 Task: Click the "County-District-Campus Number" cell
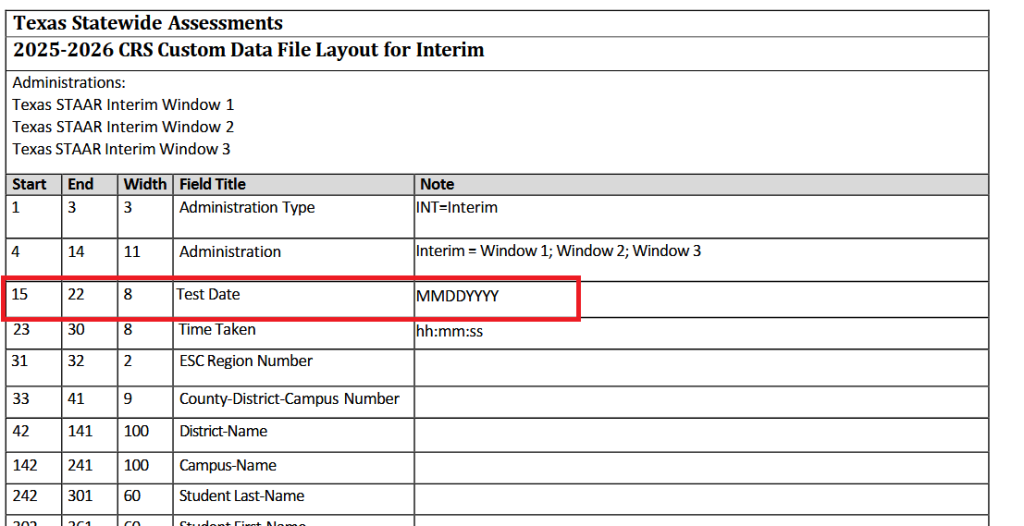(x=289, y=399)
